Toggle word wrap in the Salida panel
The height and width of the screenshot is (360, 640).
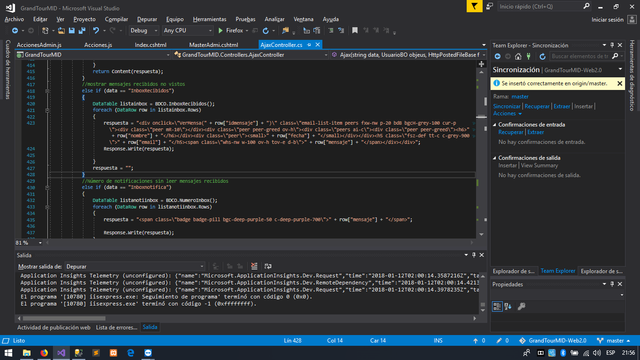tap(268, 266)
